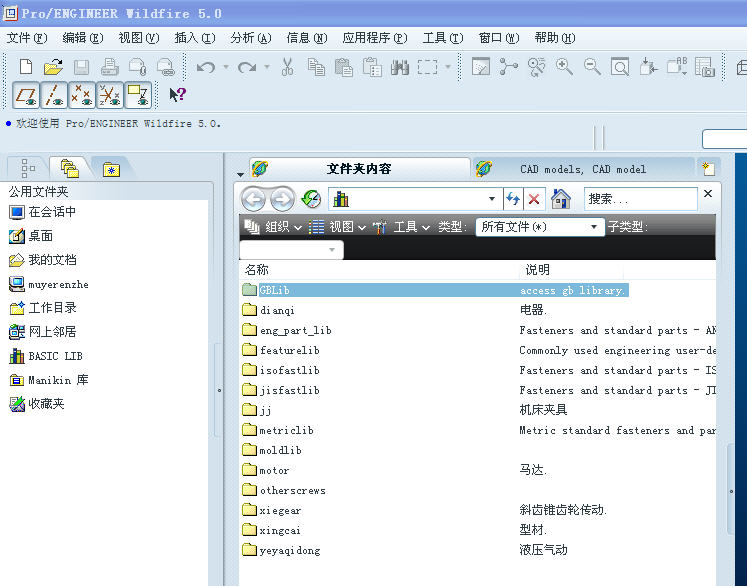Image resolution: width=747 pixels, height=586 pixels.
Task: Click the Refit view icon
Action: 620,67
